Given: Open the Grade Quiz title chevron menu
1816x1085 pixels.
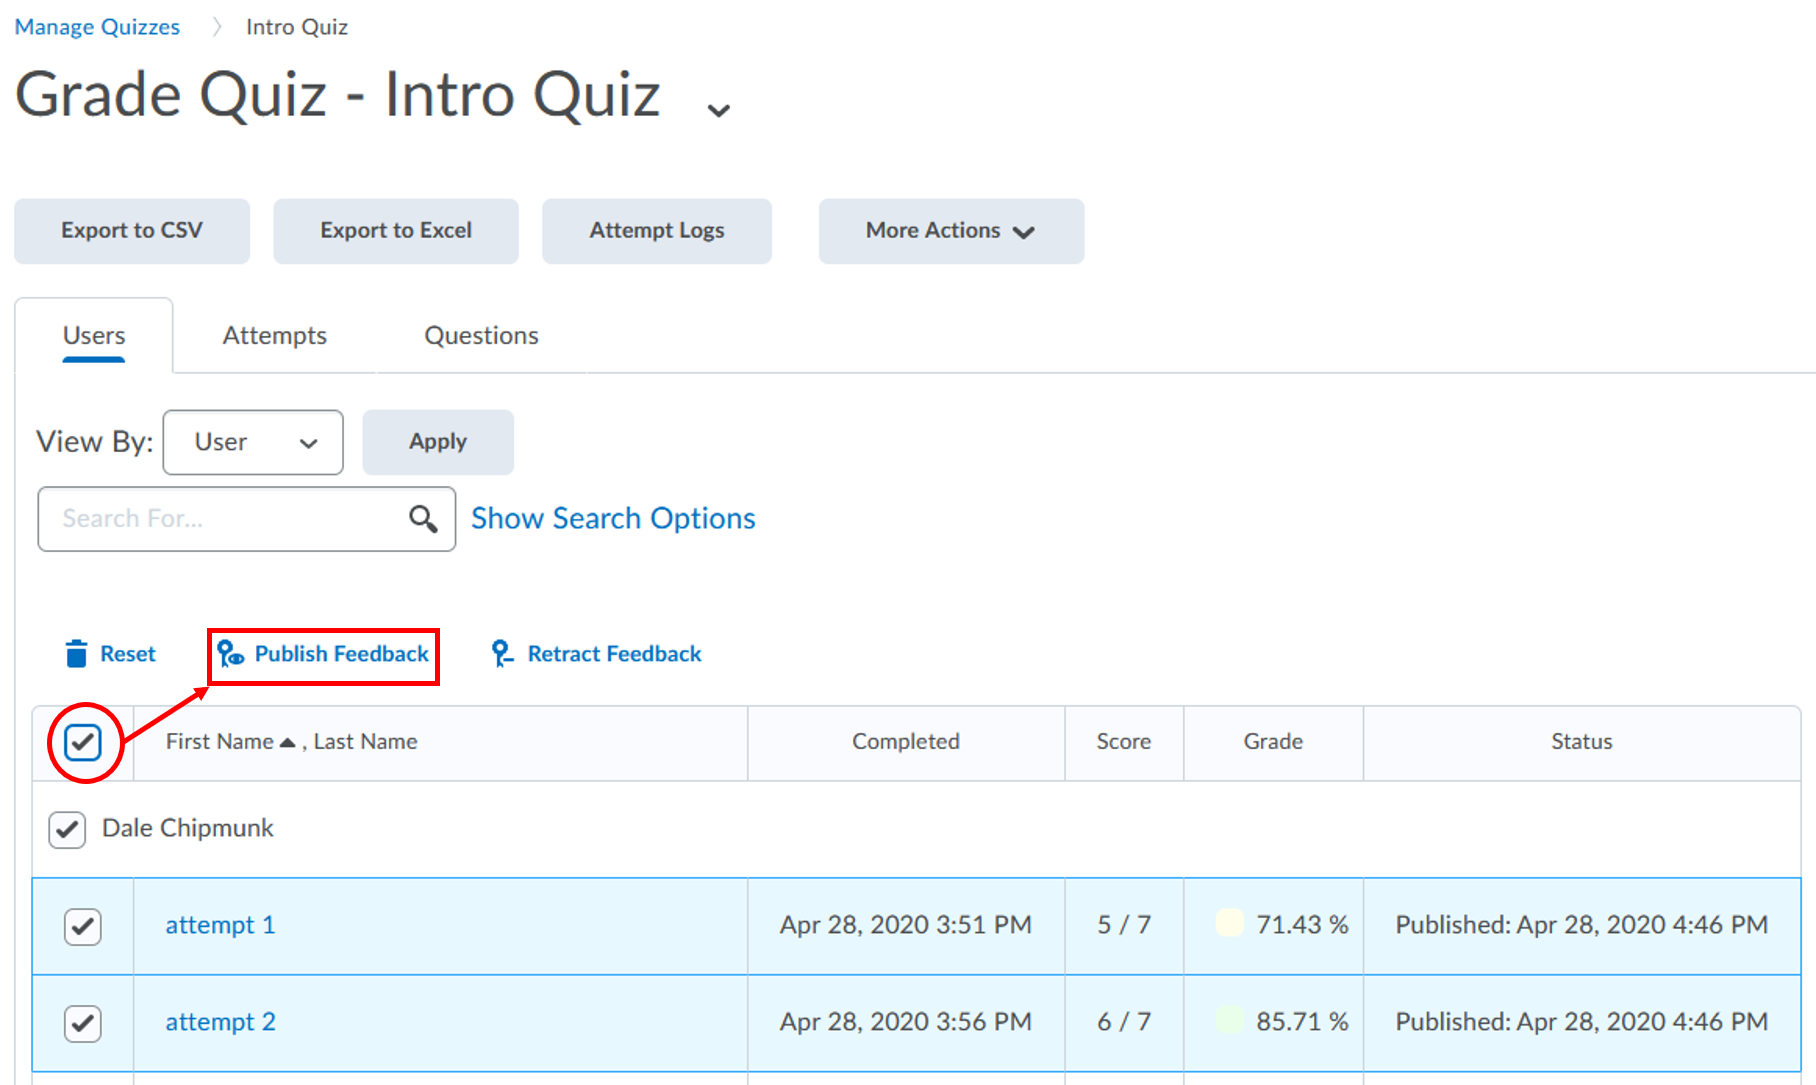Looking at the screenshot, I should tap(717, 106).
